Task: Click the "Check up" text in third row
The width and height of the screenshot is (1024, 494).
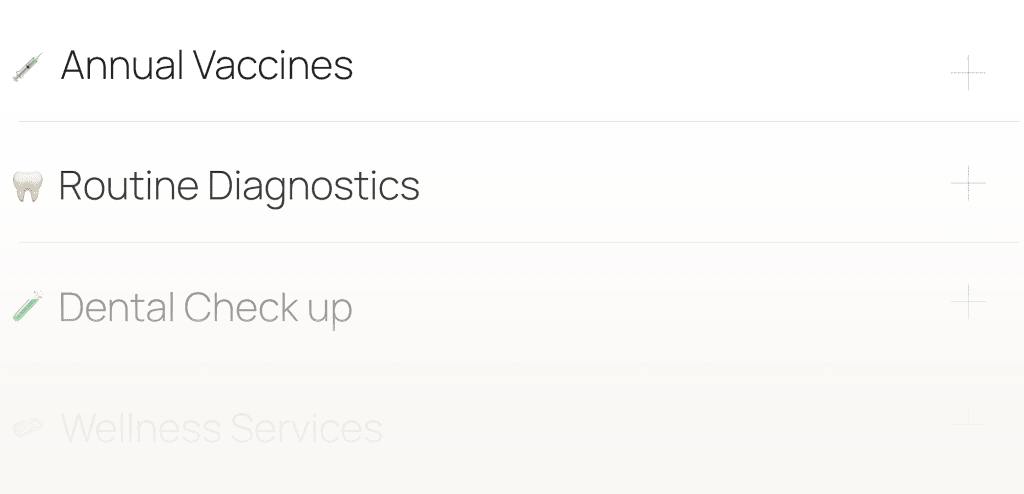Action: 268,307
